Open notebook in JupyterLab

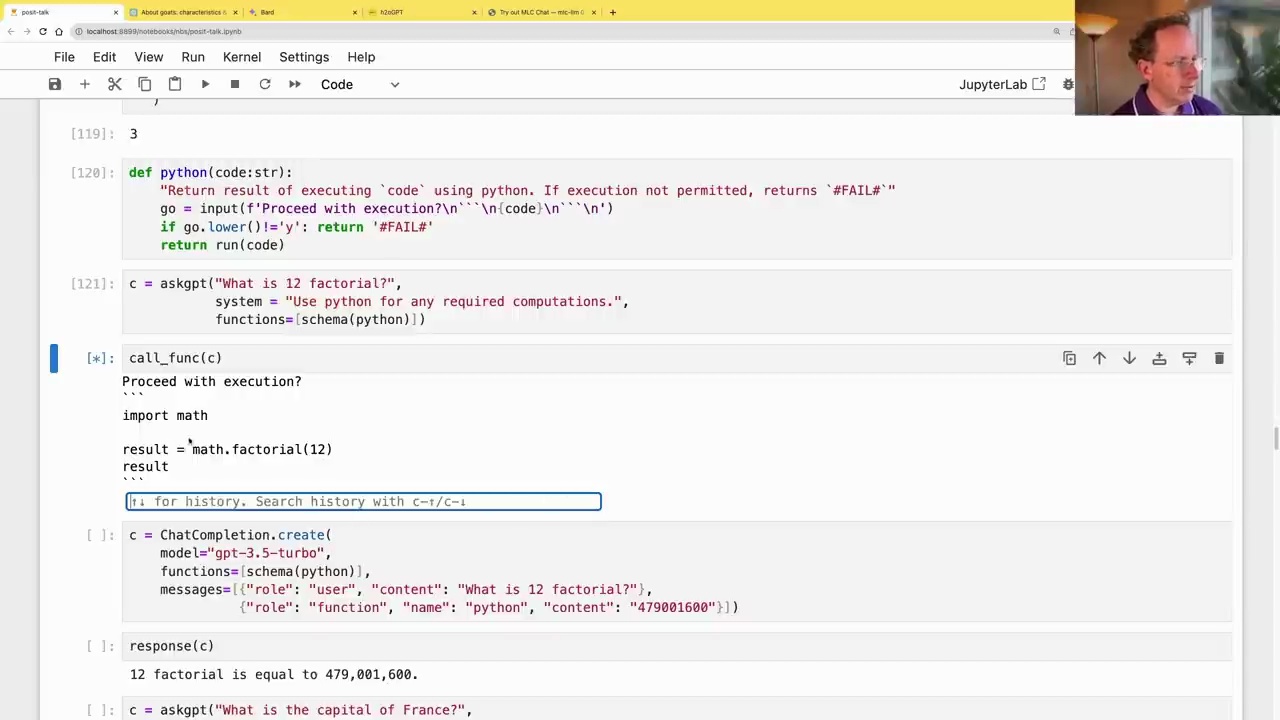tap(1002, 84)
